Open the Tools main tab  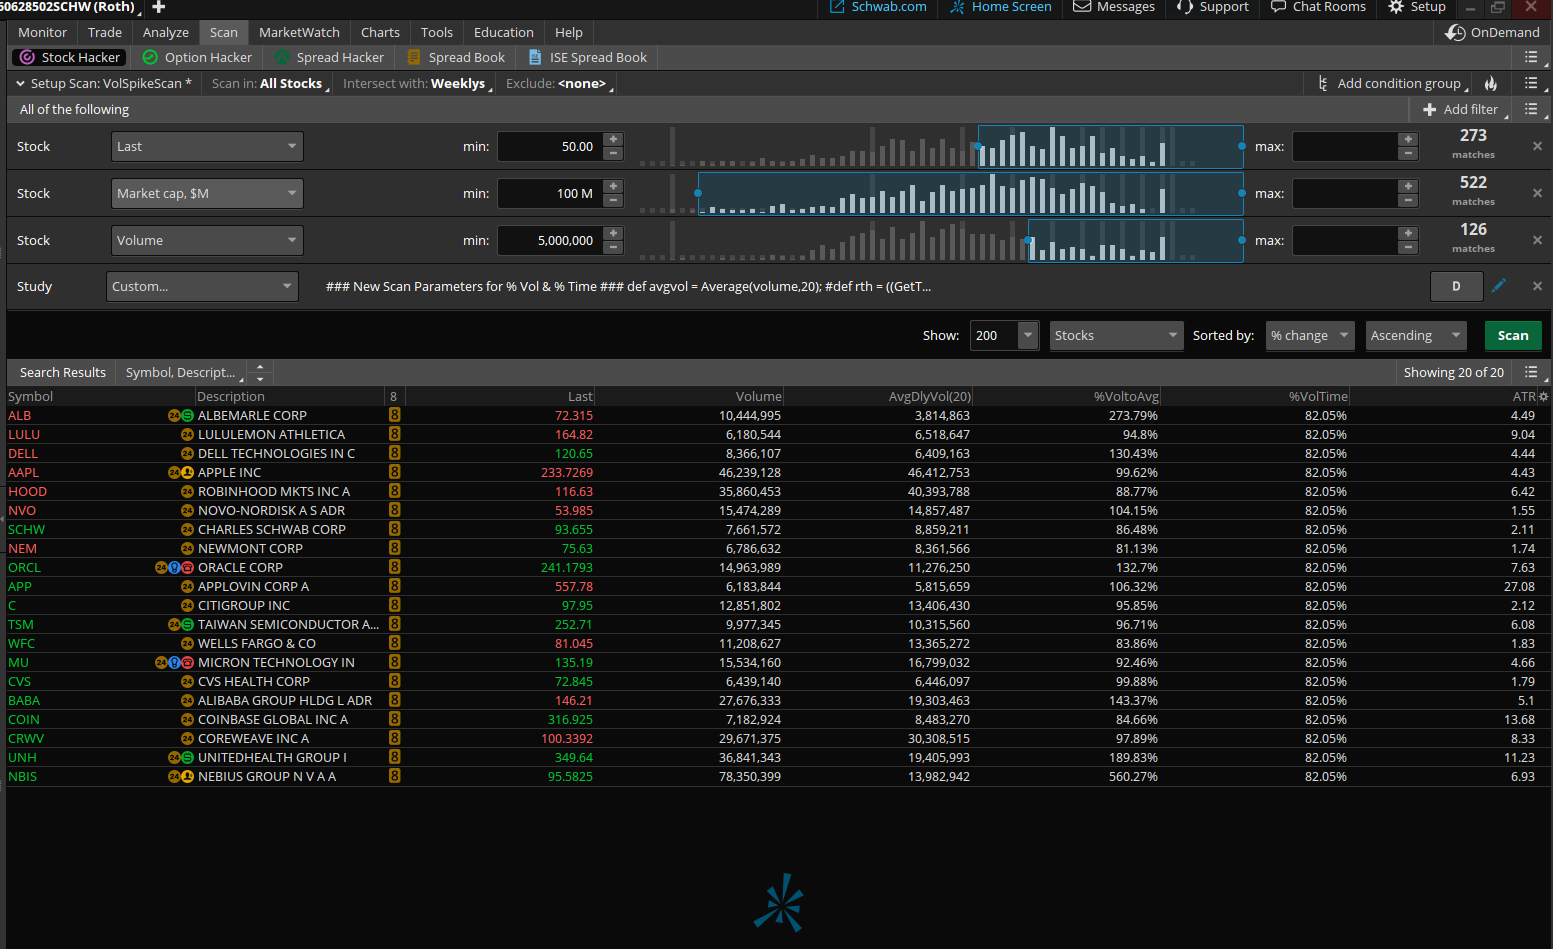pos(437,33)
